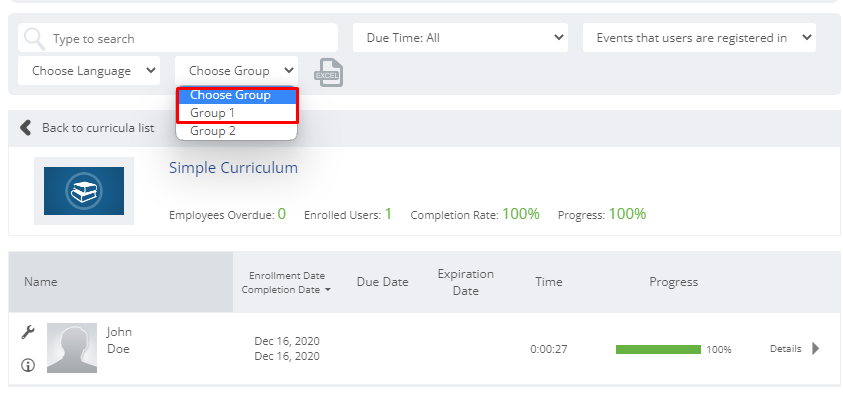Image resolution: width=843 pixels, height=394 pixels.
Task: Export list with the Excel icon
Action: click(328, 73)
